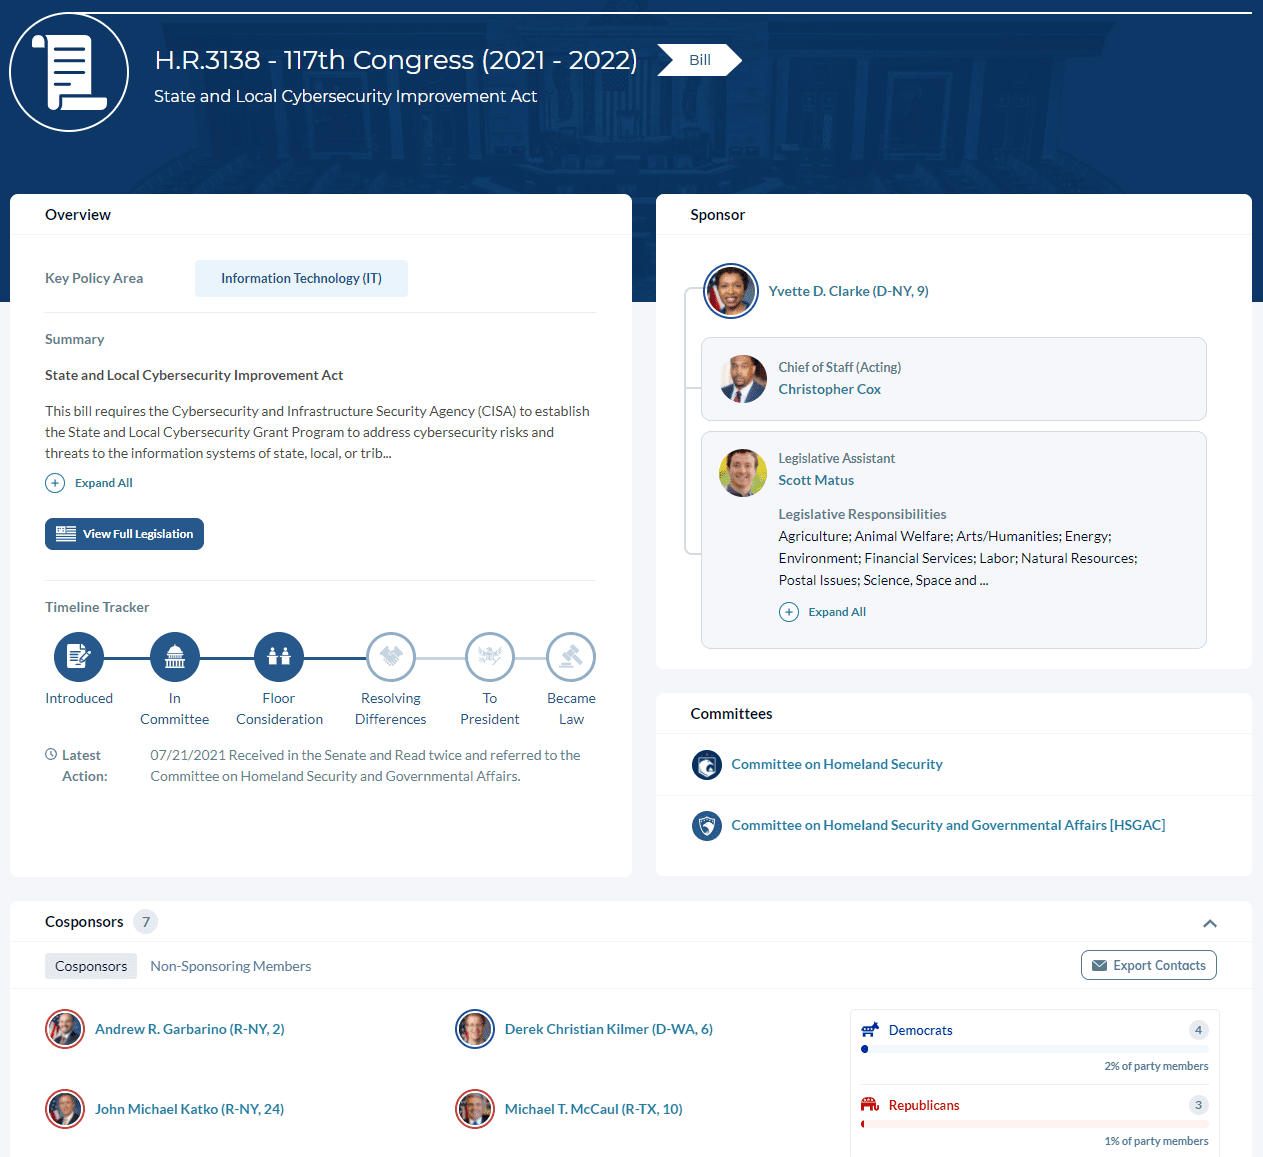The width and height of the screenshot is (1263, 1157).
Task: Click the Became Law gavel icon
Action: pos(571,657)
